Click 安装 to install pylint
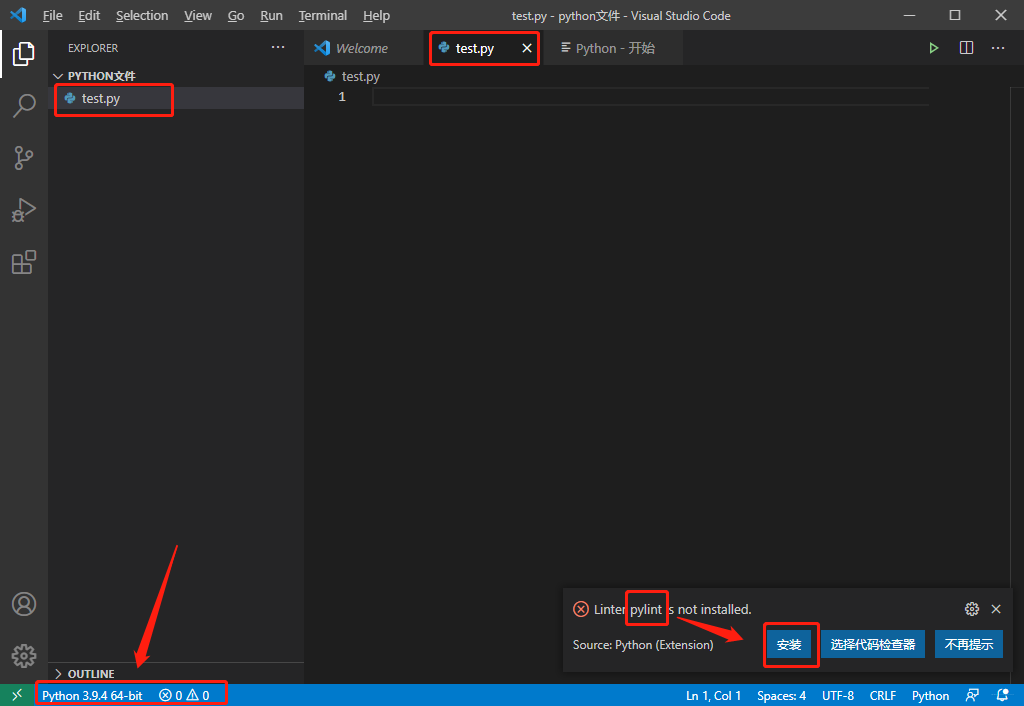 coord(791,644)
